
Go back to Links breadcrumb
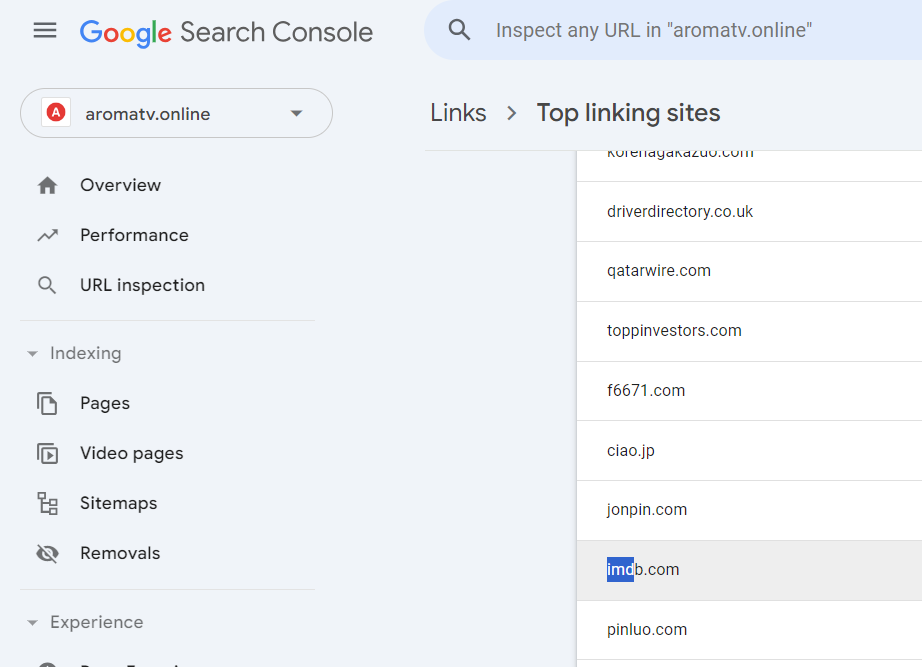pyautogui.click(x=458, y=113)
